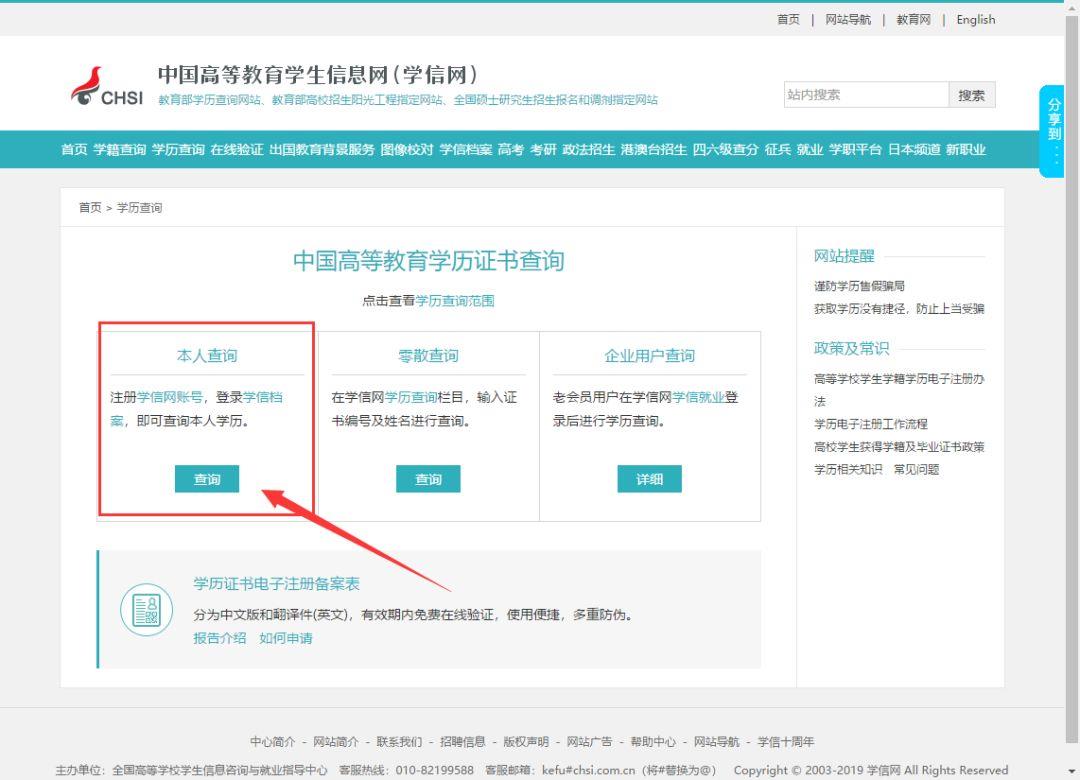Click the 企业用户查询 card title

pyautogui.click(x=650, y=356)
